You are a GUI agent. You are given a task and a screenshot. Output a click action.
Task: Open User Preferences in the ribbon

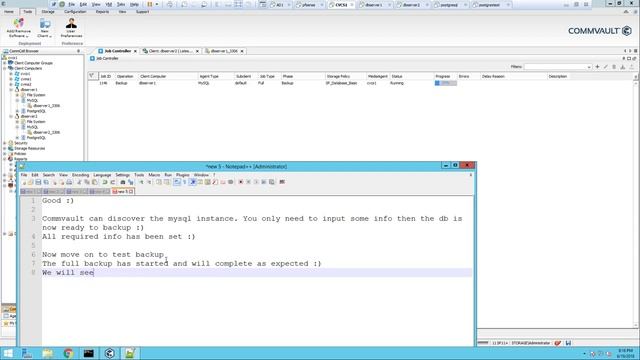pos(71,28)
